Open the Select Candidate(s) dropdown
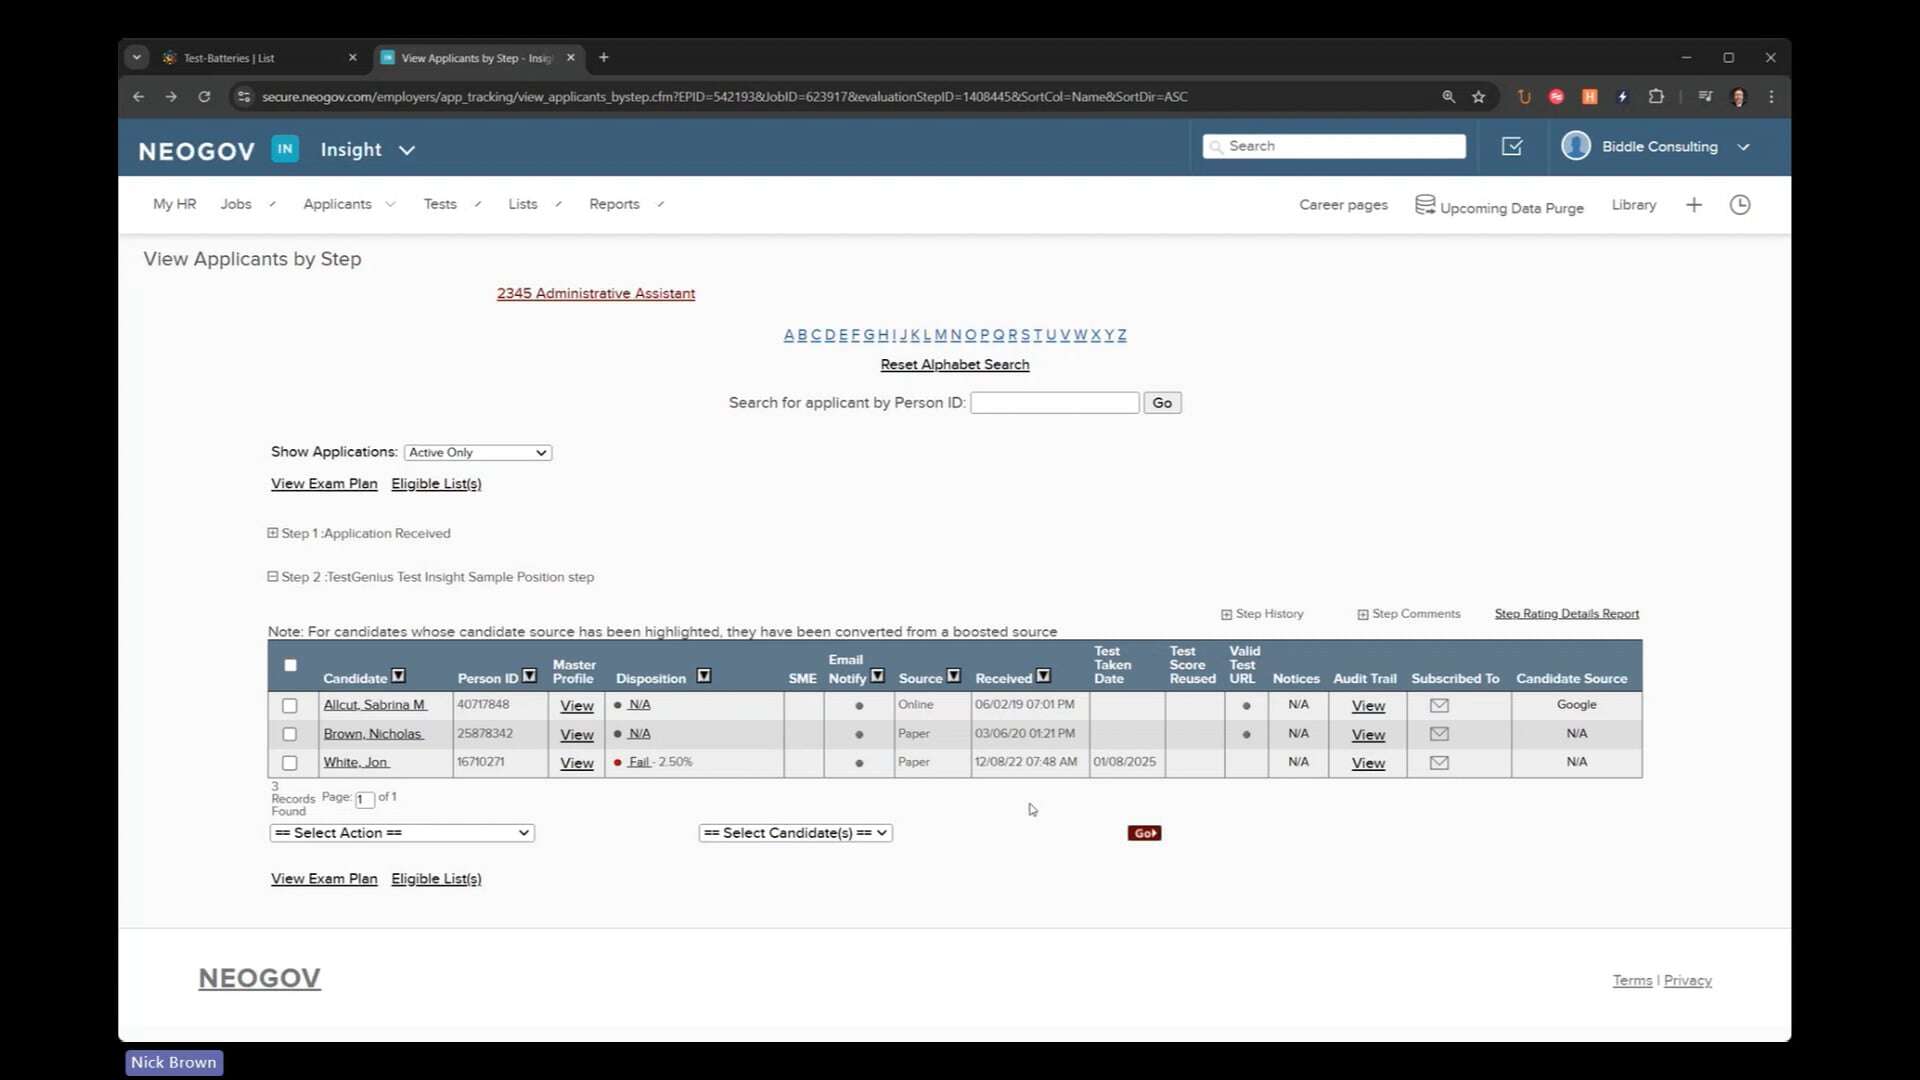The height and width of the screenshot is (1080, 1920). 795,833
